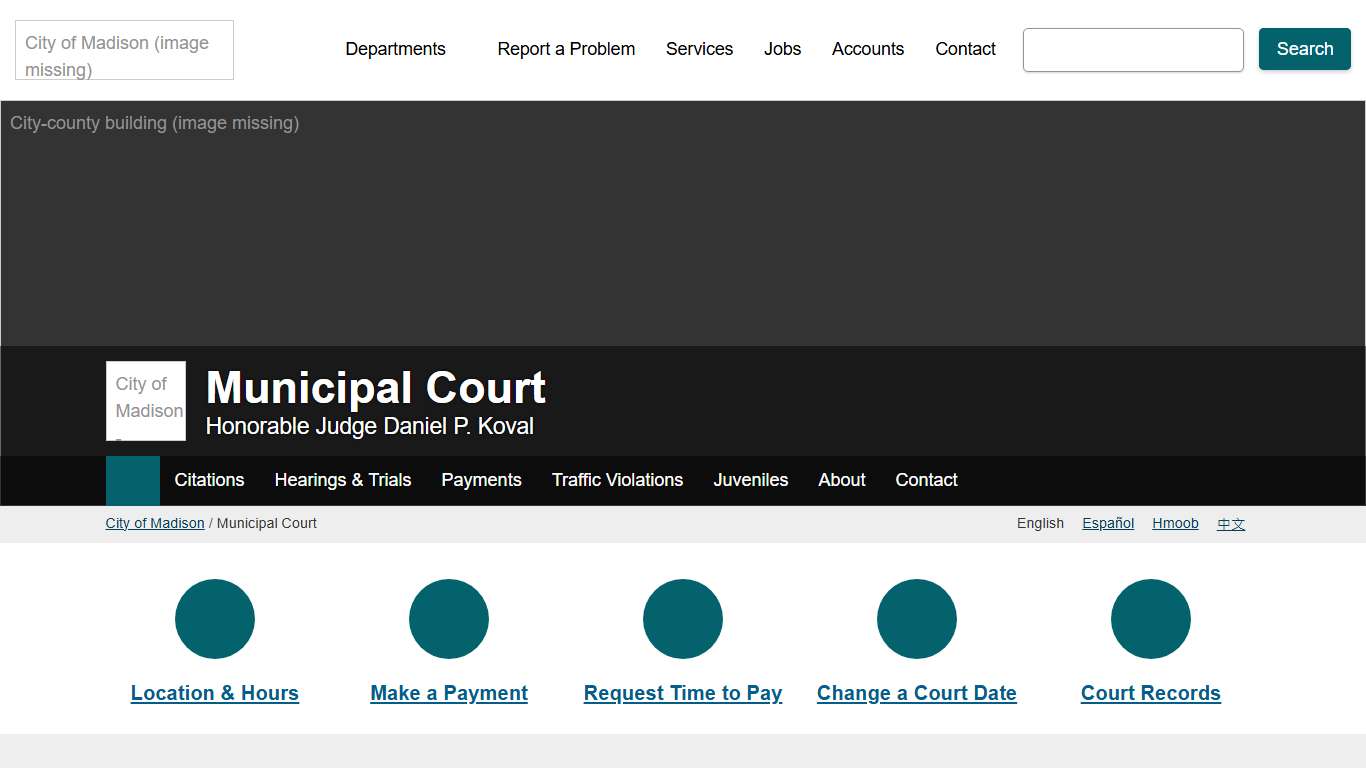The height and width of the screenshot is (768, 1366).
Task: Open the Departments dropdown
Action: pyautogui.click(x=395, y=48)
